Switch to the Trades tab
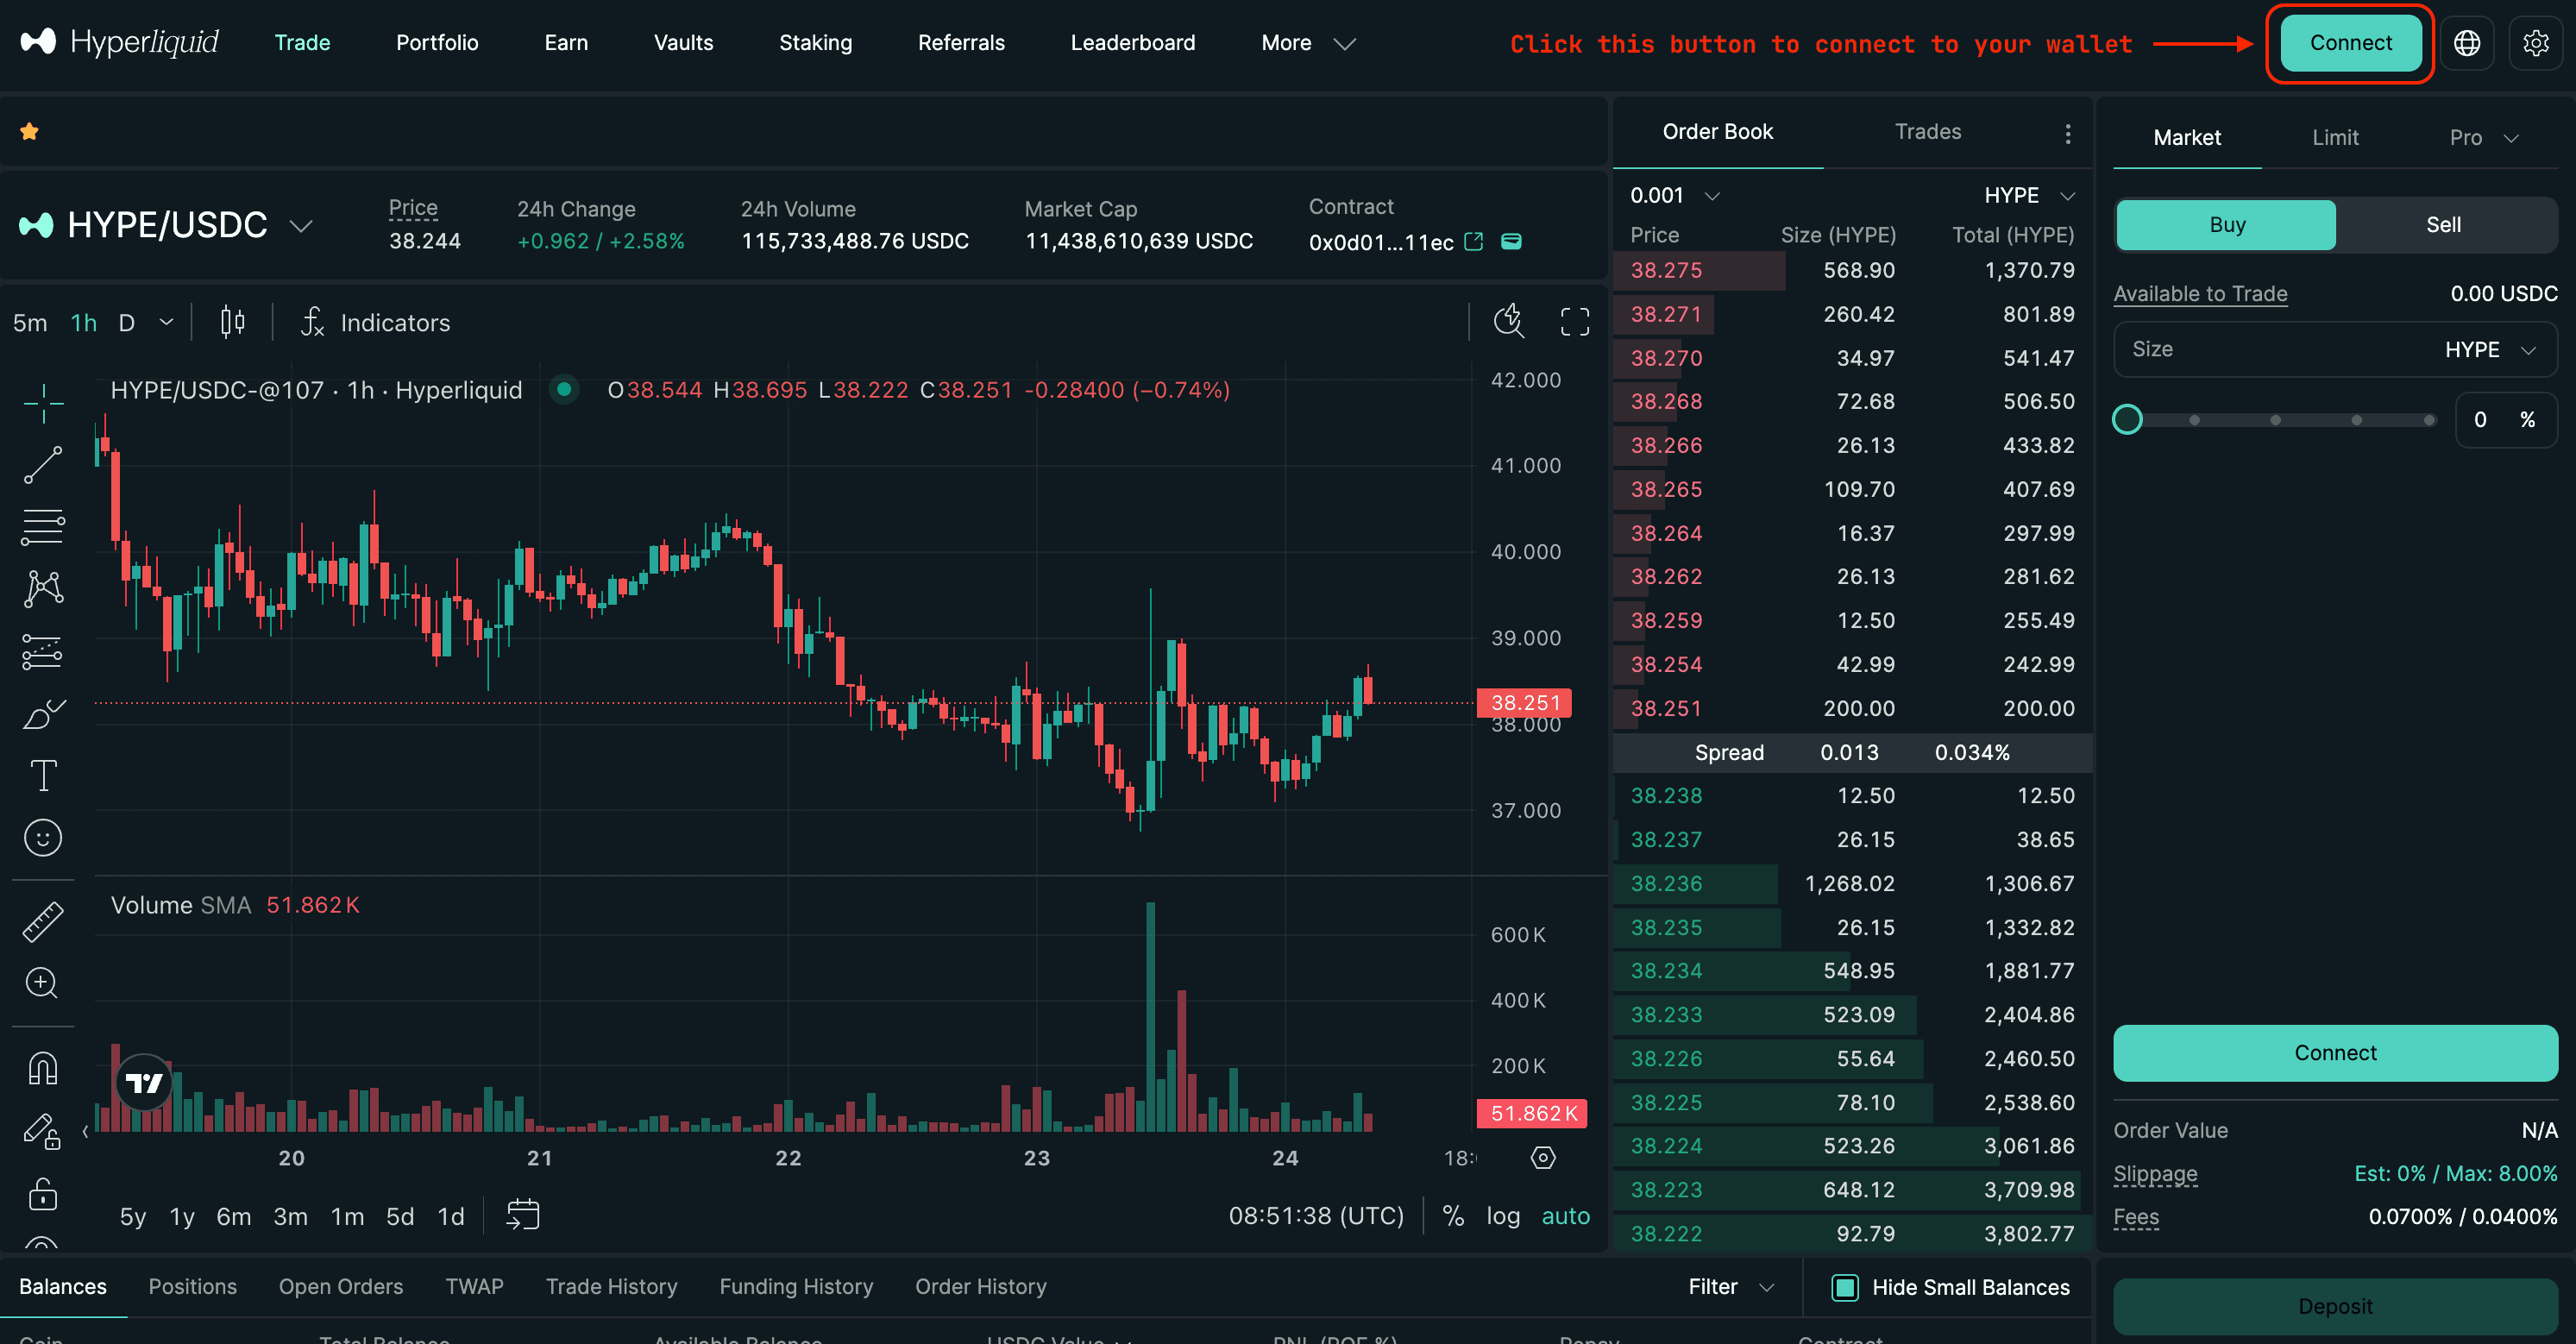2576x1344 pixels. tap(1927, 132)
